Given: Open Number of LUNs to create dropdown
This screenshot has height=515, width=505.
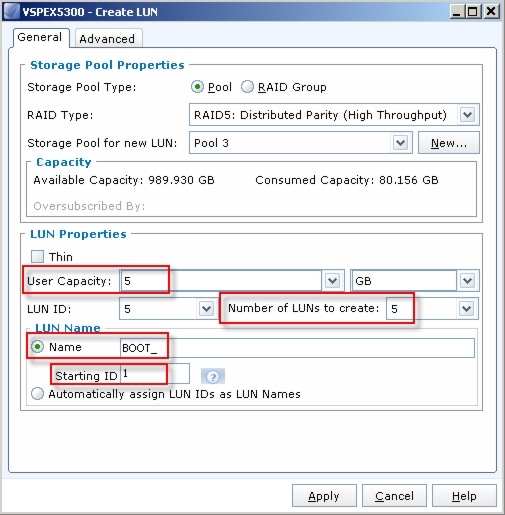Looking at the screenshot, I should [x=466, y=309].
